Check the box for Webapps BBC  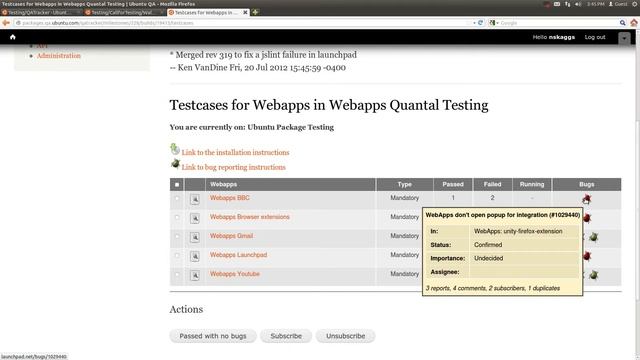[x=177, y=199]
